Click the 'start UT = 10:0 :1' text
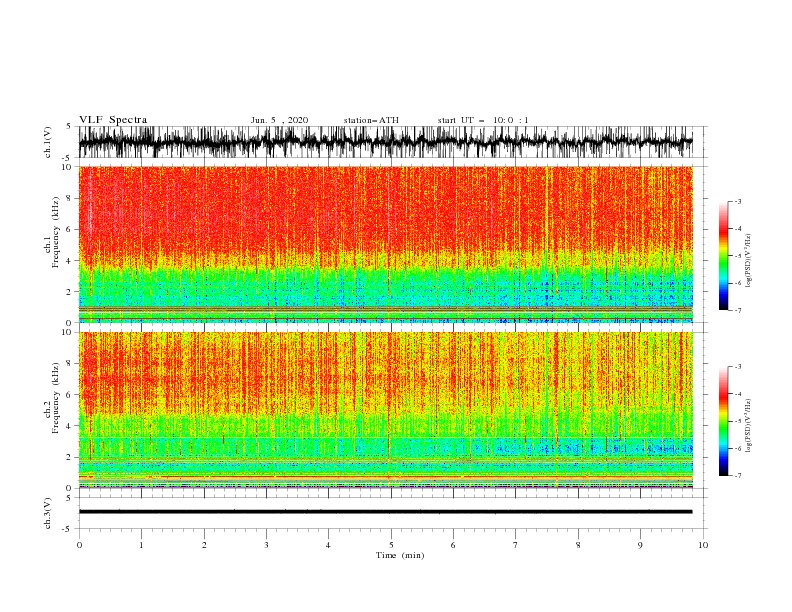Screen dimensions: 792x612 [x=483, y=120]
